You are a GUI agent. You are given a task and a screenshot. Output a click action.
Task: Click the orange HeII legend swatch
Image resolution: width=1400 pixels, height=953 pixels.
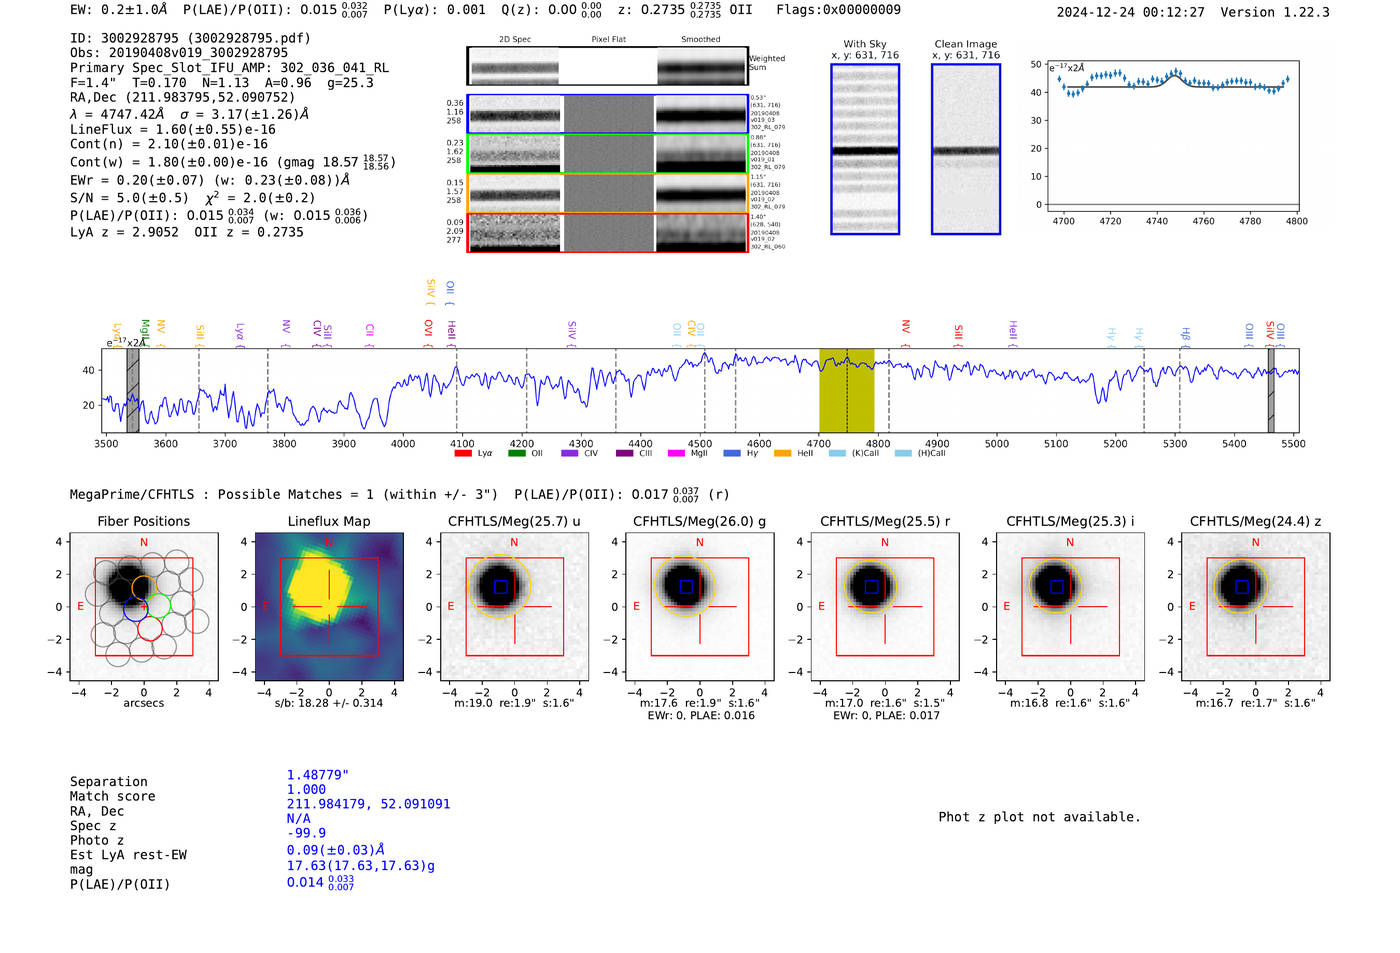[x=783, y=453]
